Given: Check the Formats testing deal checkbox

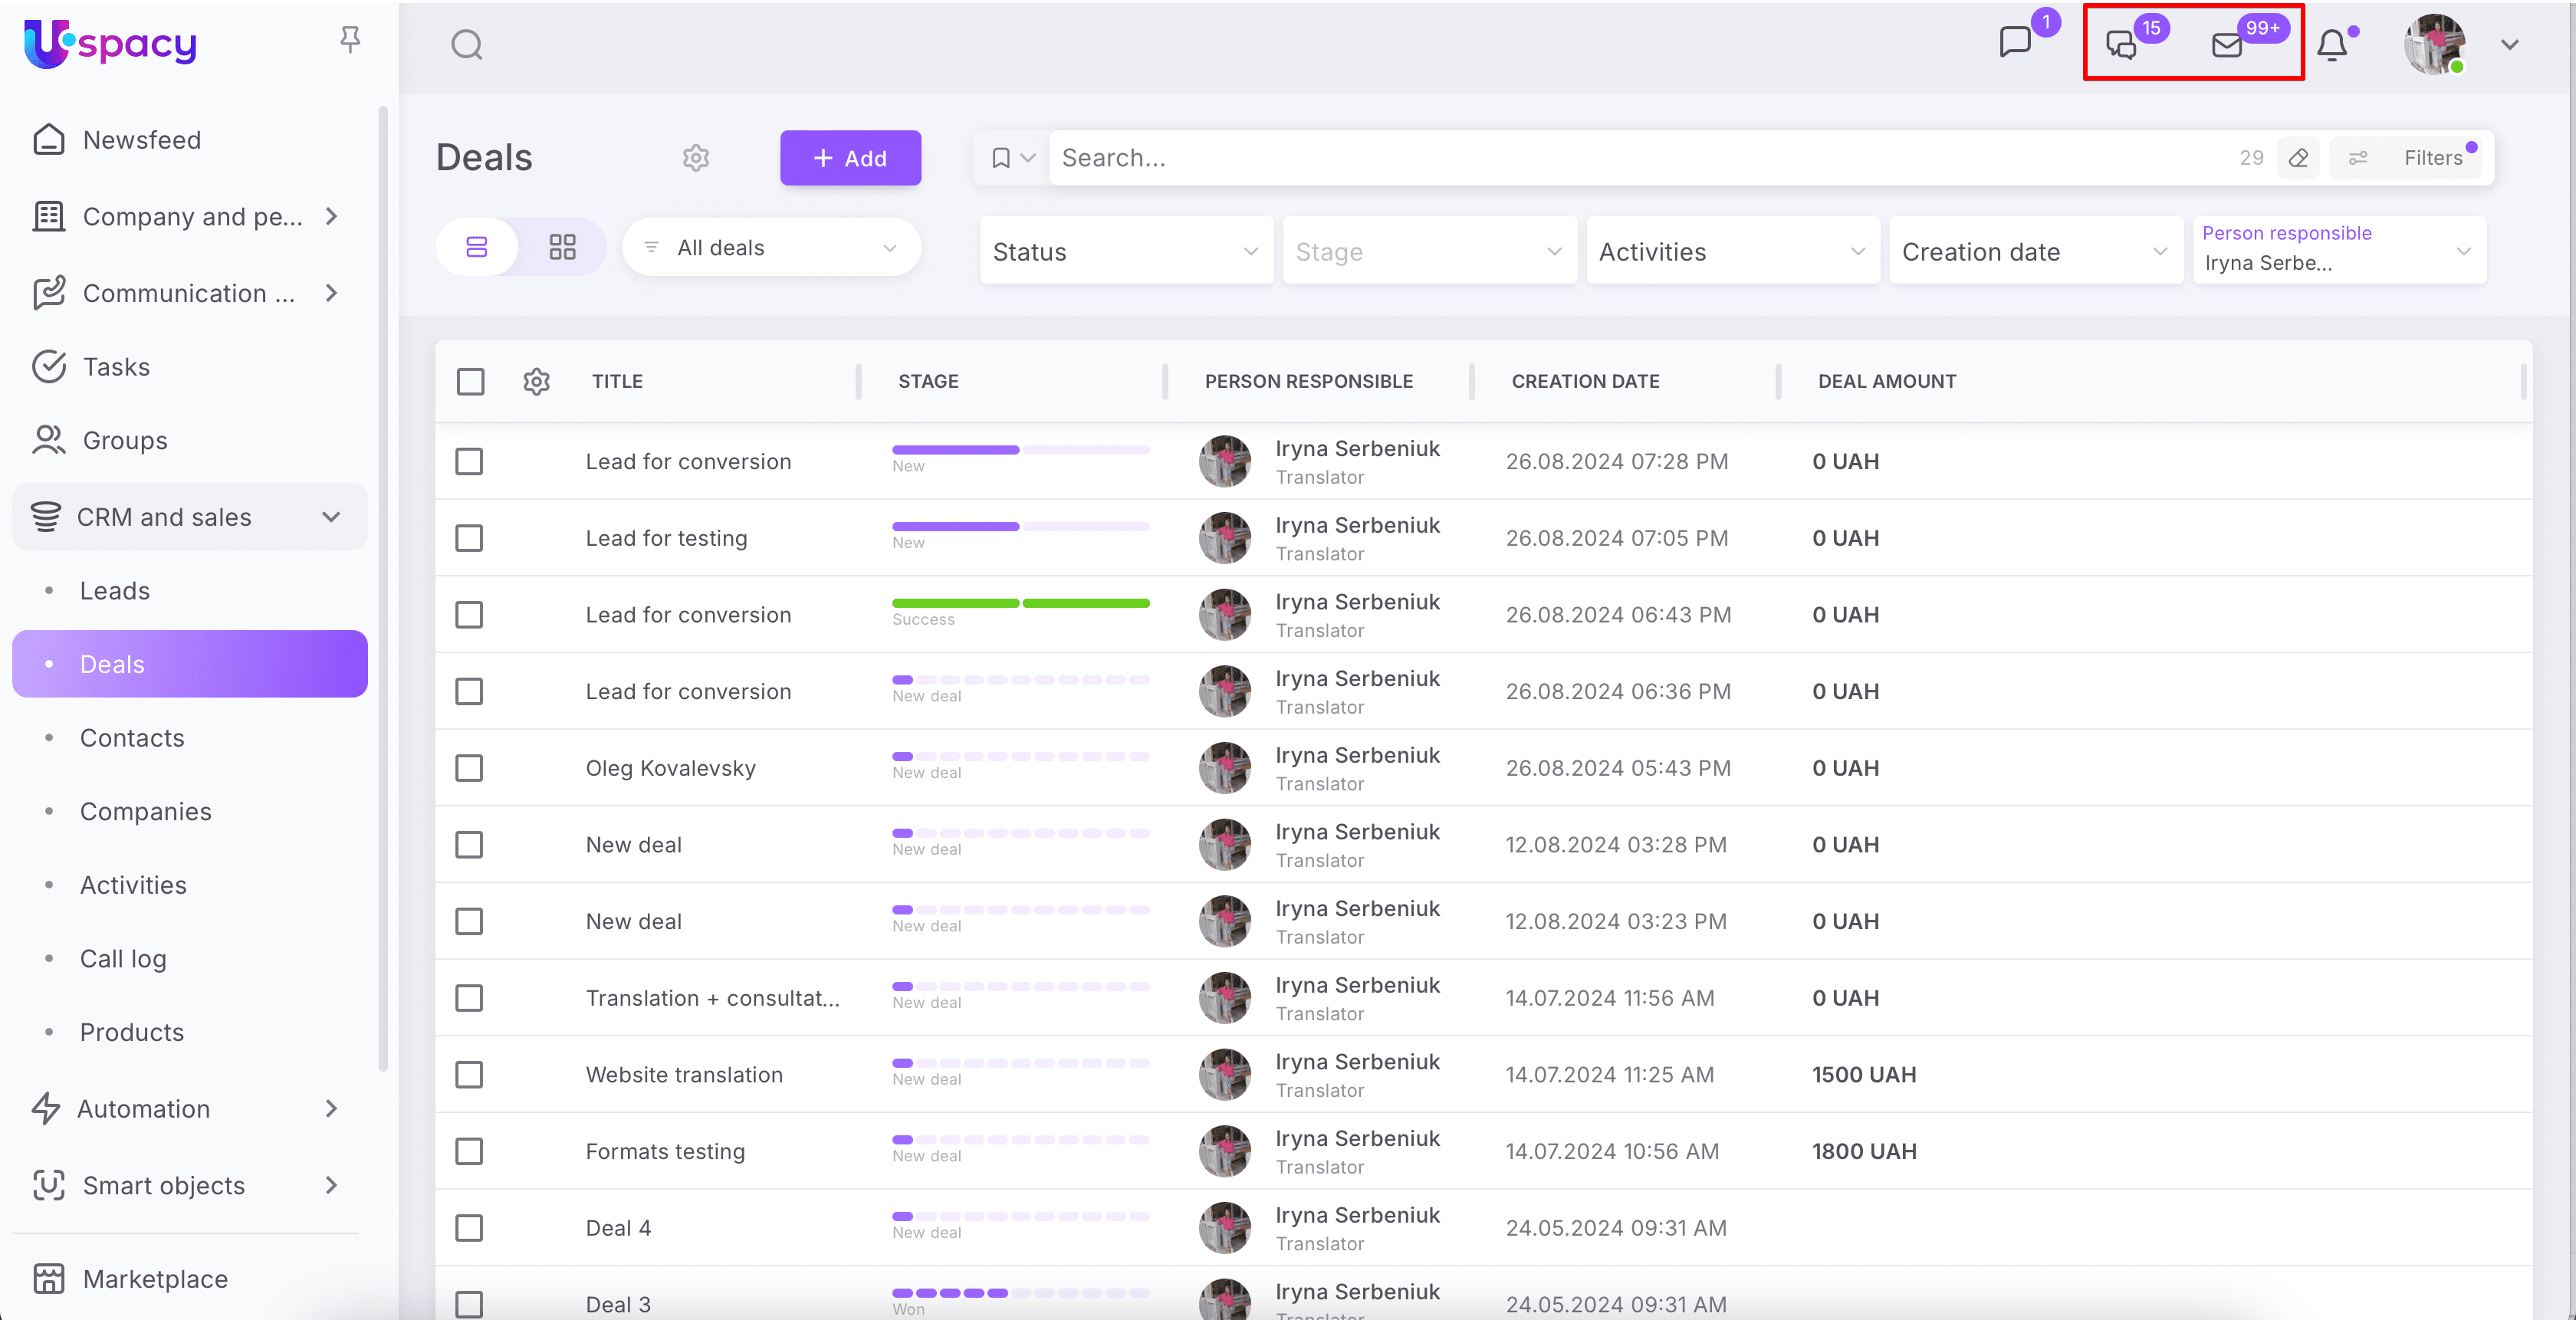Looking at the screenshot, I should (x=469, y=1151).
